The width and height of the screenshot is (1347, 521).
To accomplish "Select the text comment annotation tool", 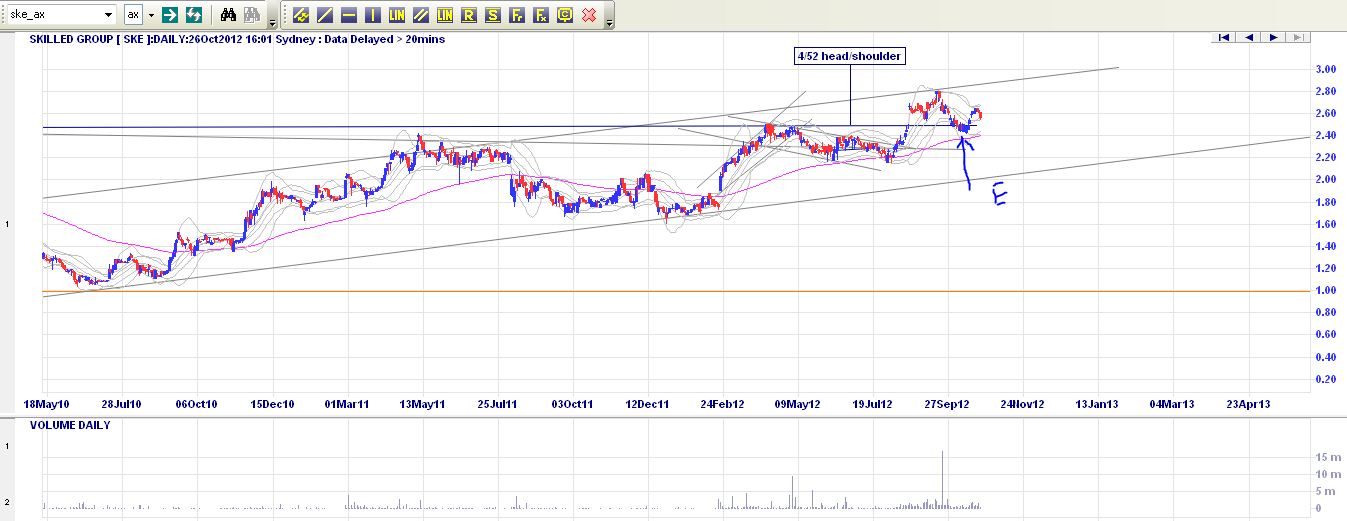I will pos(565,15).
